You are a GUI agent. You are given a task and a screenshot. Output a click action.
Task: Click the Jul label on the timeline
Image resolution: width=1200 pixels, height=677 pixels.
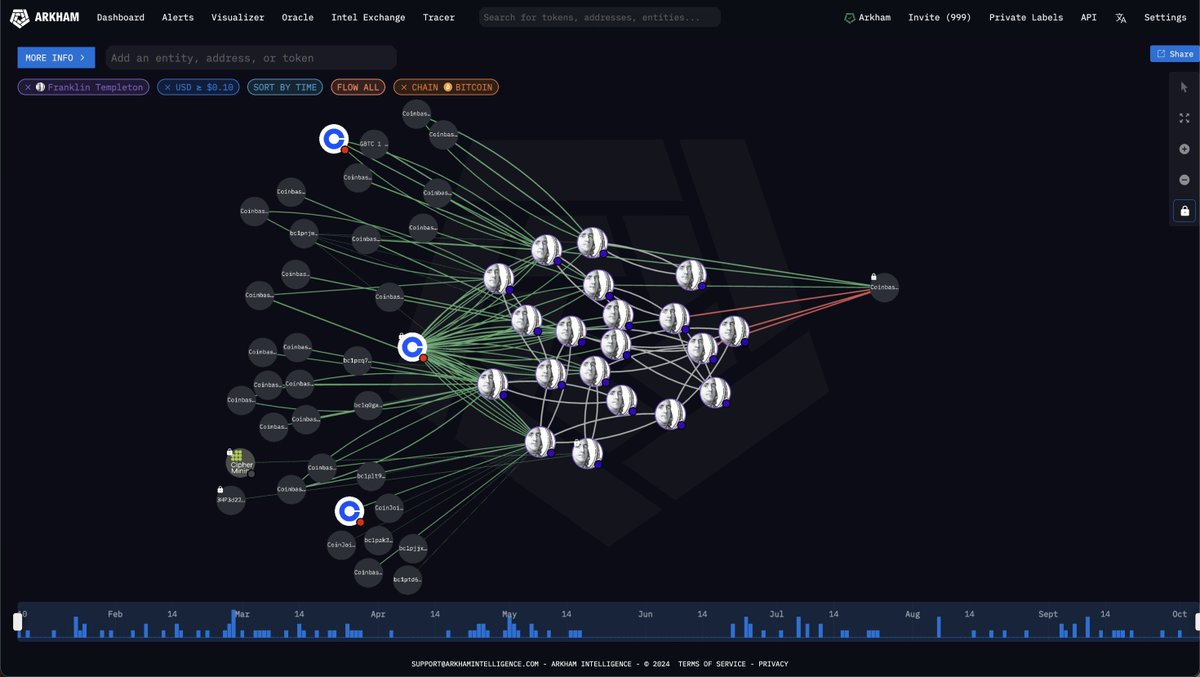point(777,614)
